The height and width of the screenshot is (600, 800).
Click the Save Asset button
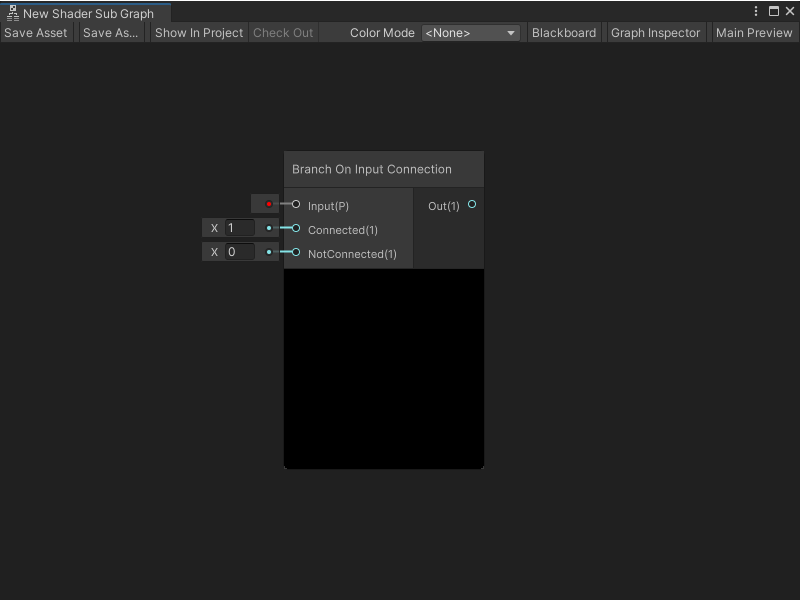tap(36, 32)
